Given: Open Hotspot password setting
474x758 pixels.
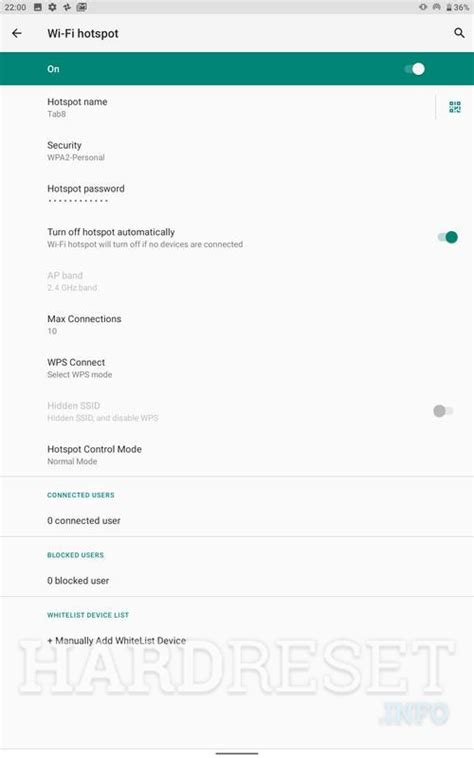Looking at the screenshot, I should pyautogui.click(x=237, y=194).
